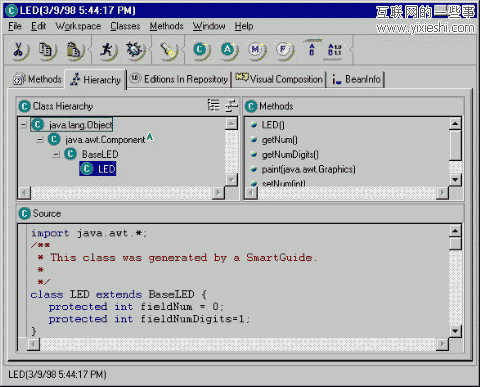This screenshot has width=480, height=387.
Task: Open the File menu
Action: point(15,26)
